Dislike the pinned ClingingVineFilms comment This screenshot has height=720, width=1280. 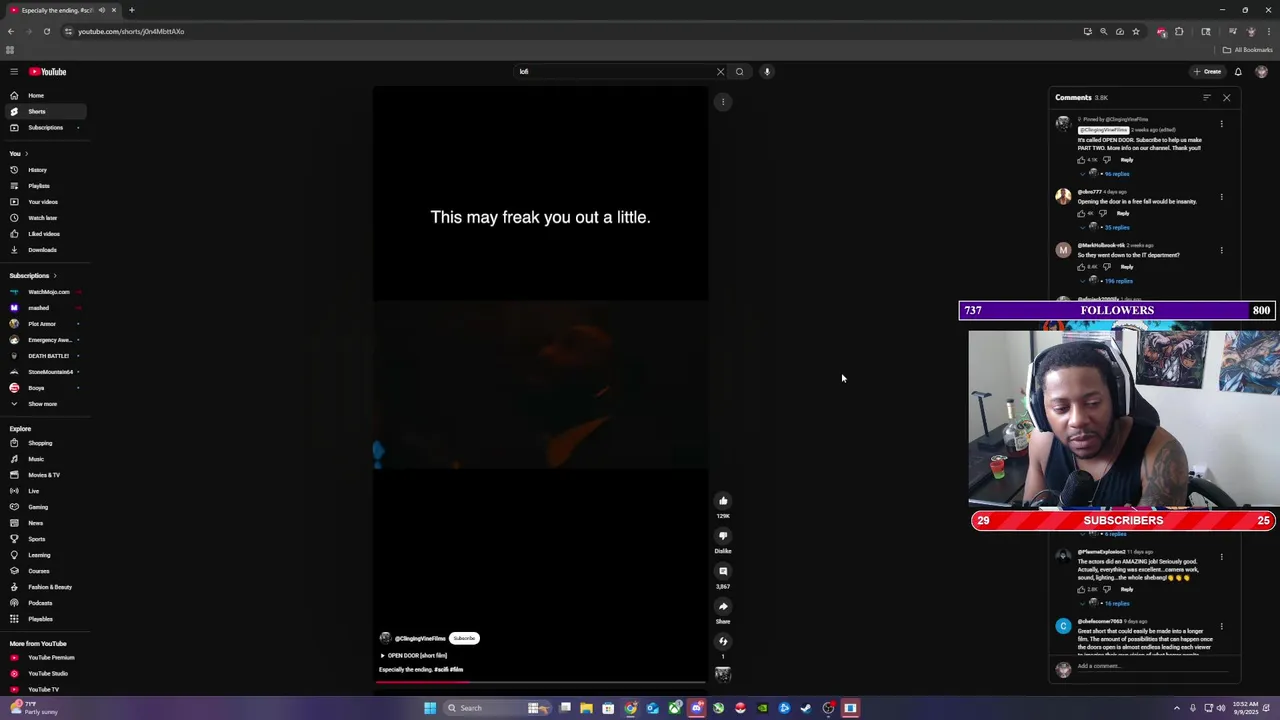(x=1106, y=160)
